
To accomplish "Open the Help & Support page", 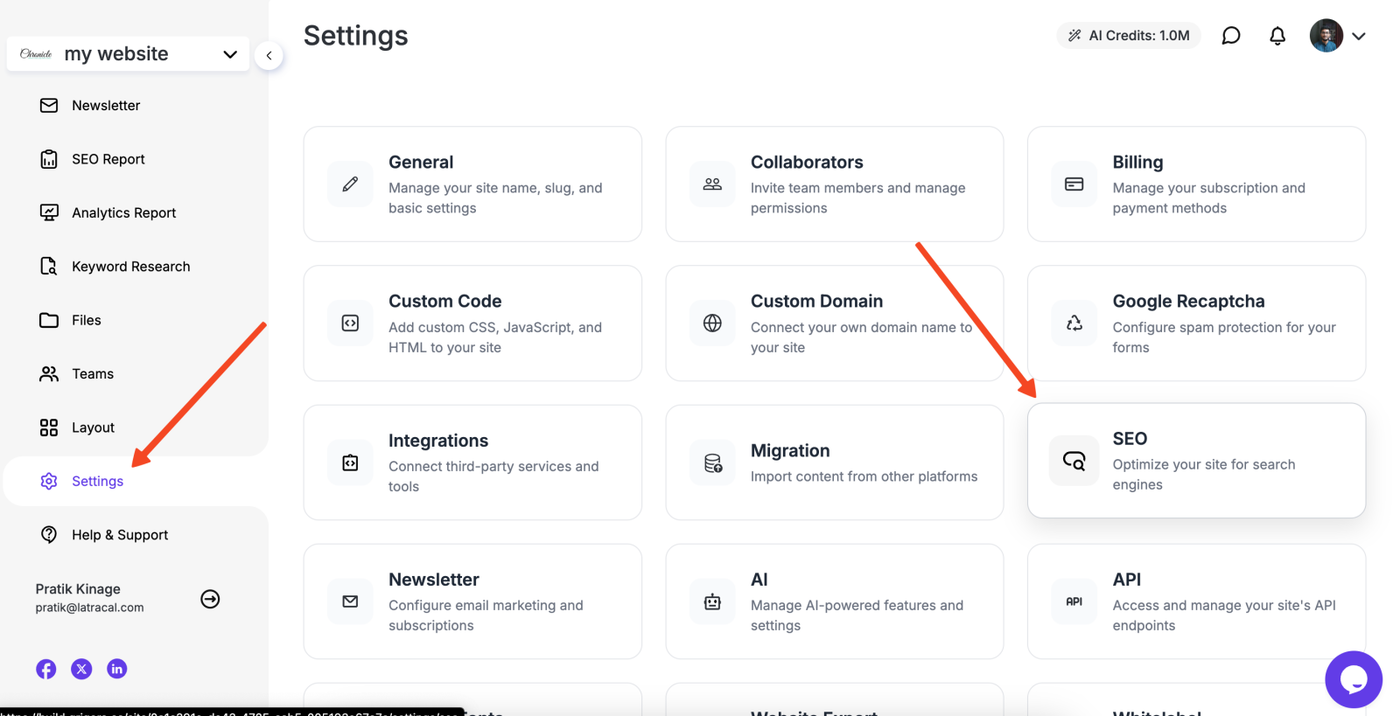I will [x=119, y=535].
